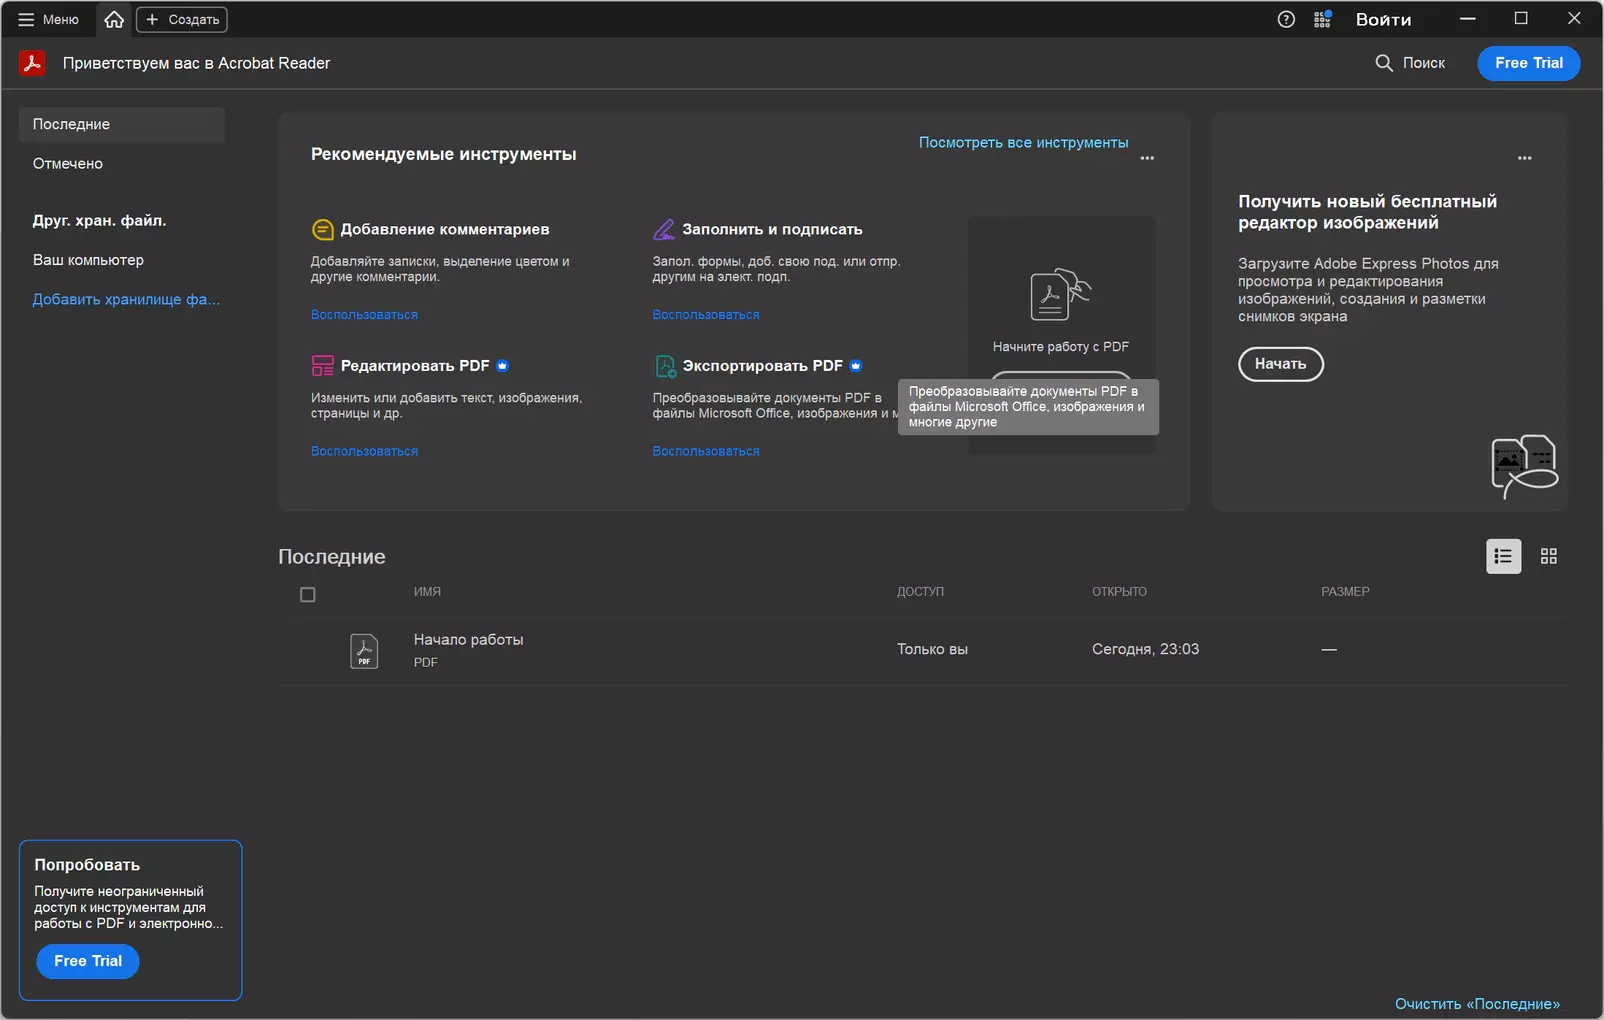Open Поиск search

click(x=1410, y=63)
